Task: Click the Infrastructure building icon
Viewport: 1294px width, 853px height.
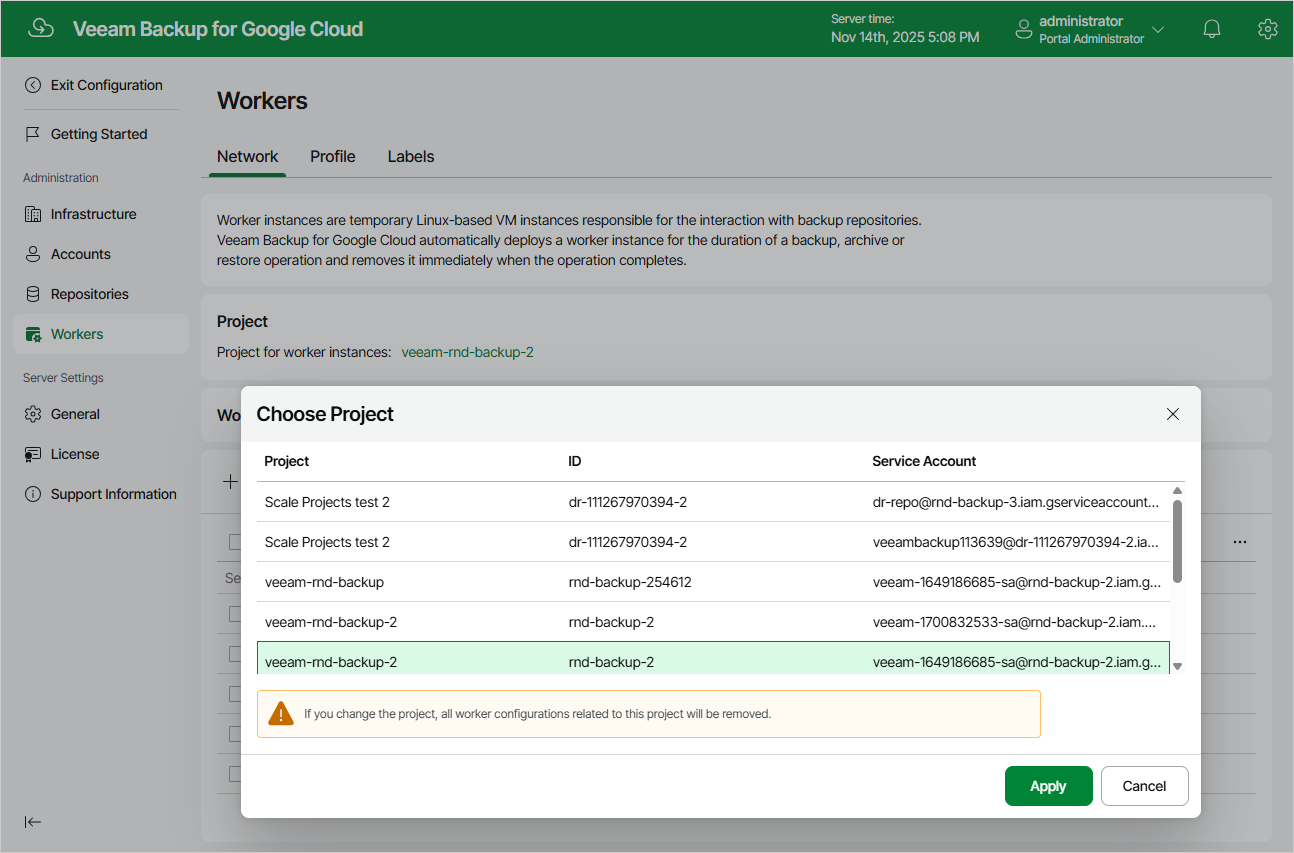Action: [x=33, y=214]
